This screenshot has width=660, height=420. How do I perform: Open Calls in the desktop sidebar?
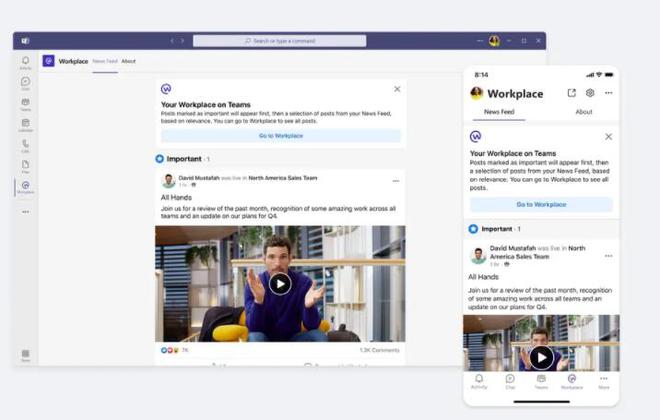(26, 146)
